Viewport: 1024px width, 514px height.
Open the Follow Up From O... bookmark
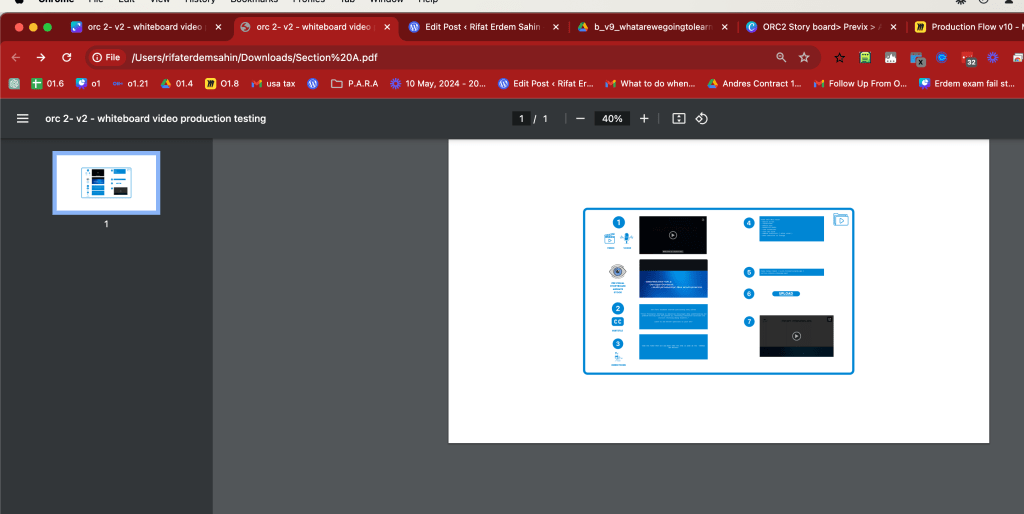click(x=860, y=84)
